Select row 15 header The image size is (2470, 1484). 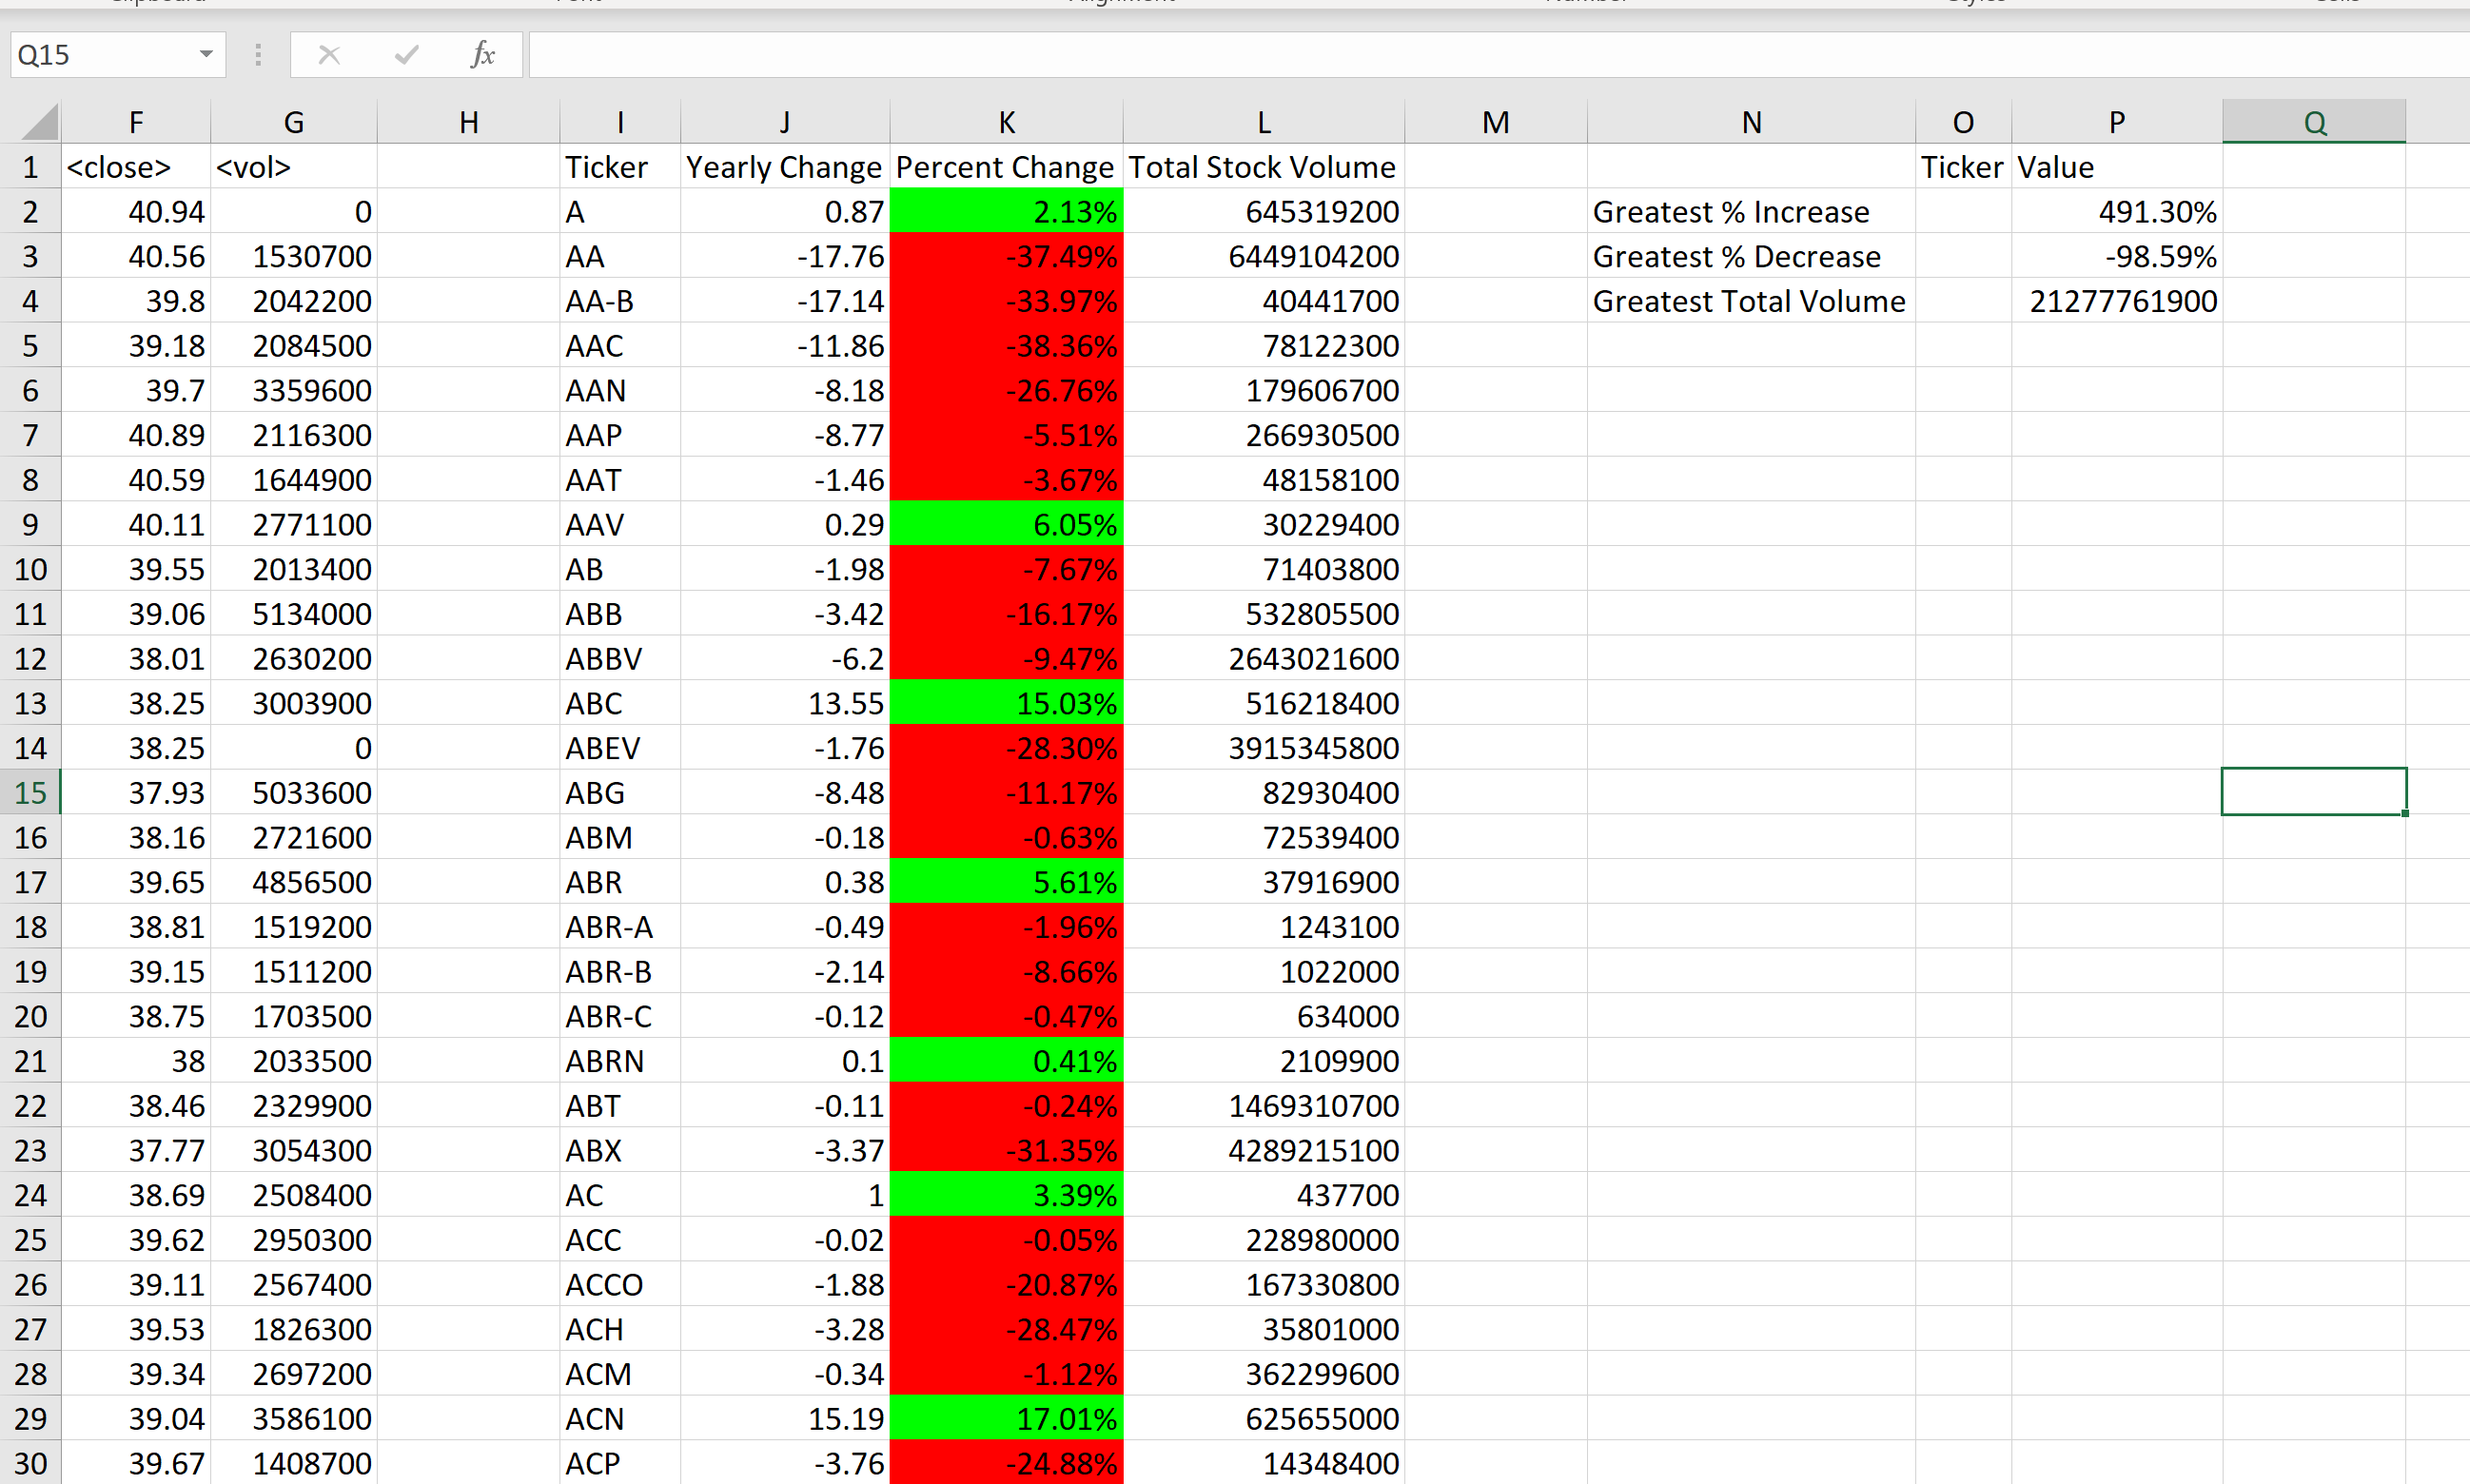click(30, 793)
